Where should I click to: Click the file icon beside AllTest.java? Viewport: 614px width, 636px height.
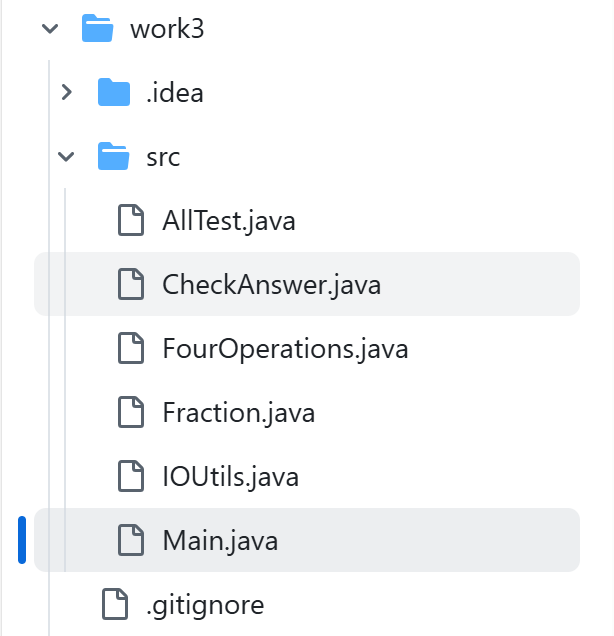[x=131, y=220]
